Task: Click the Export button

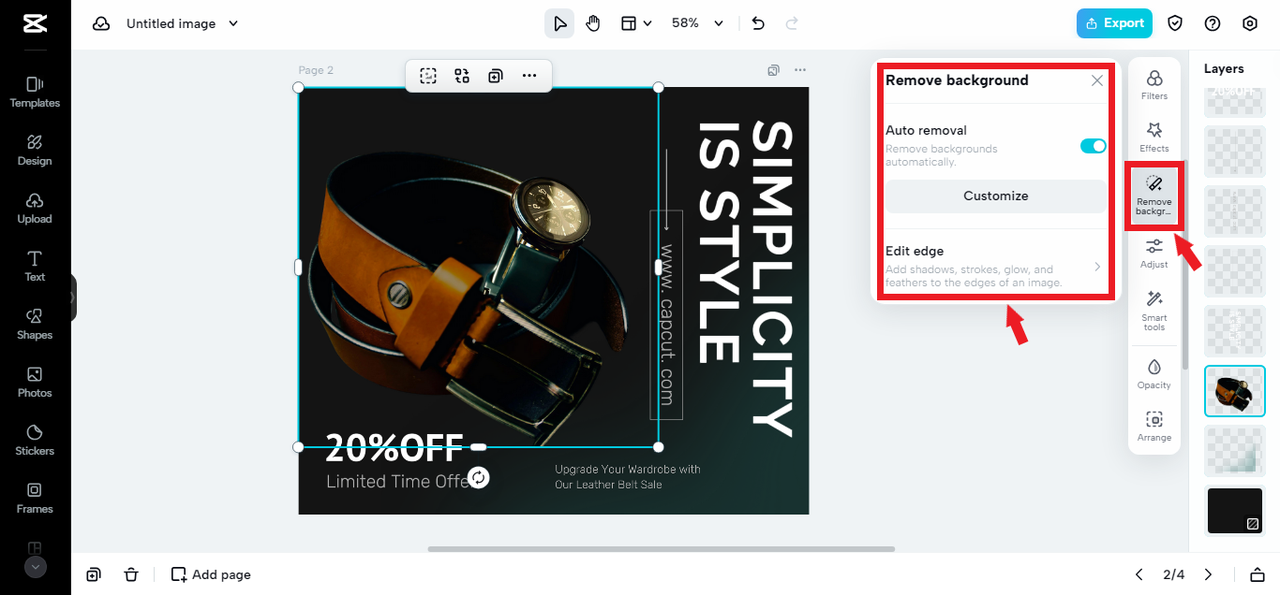Action: click(1114, 23)
